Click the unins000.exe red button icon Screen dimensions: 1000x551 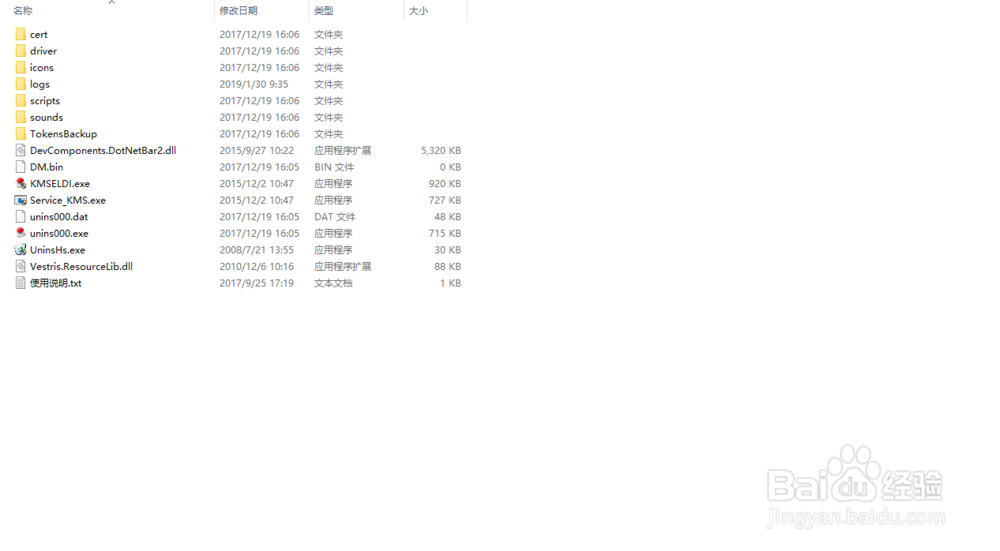point(20,233)
